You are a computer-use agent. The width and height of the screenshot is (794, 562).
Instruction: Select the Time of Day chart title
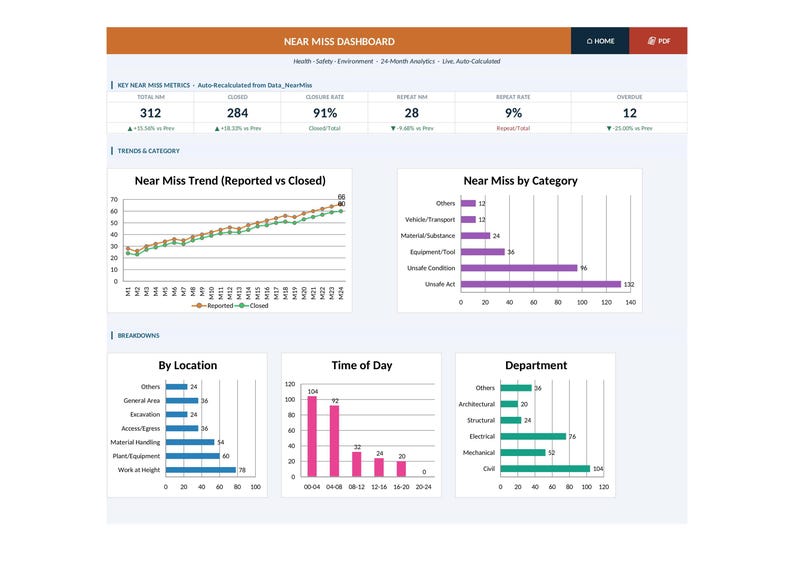tap(362, 366)
